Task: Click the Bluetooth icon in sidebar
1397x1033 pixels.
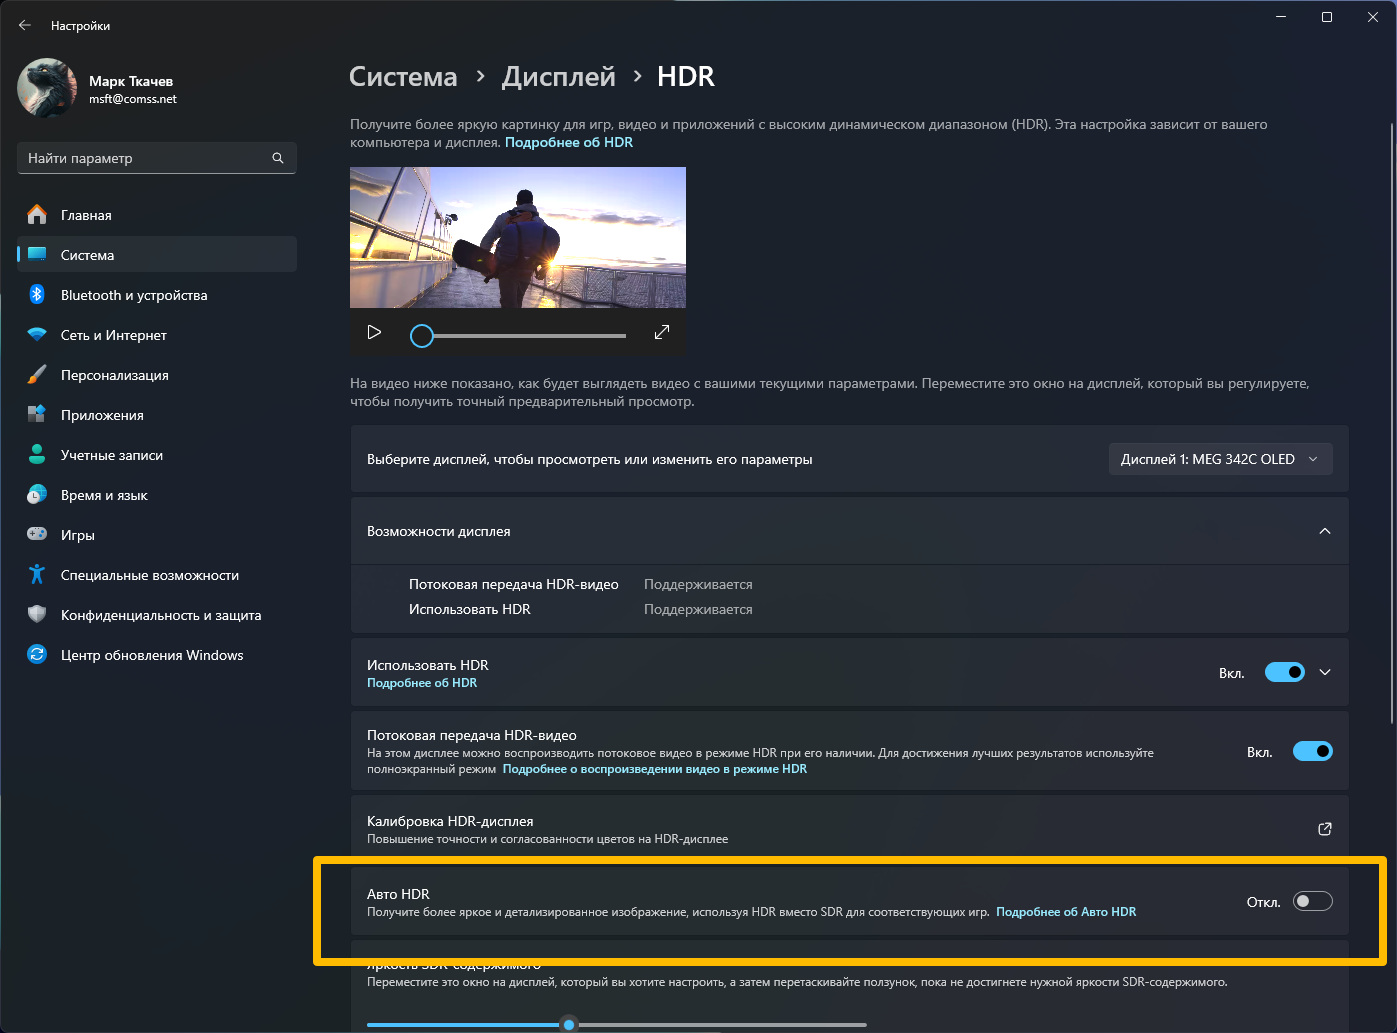Action: pos(37,294)
